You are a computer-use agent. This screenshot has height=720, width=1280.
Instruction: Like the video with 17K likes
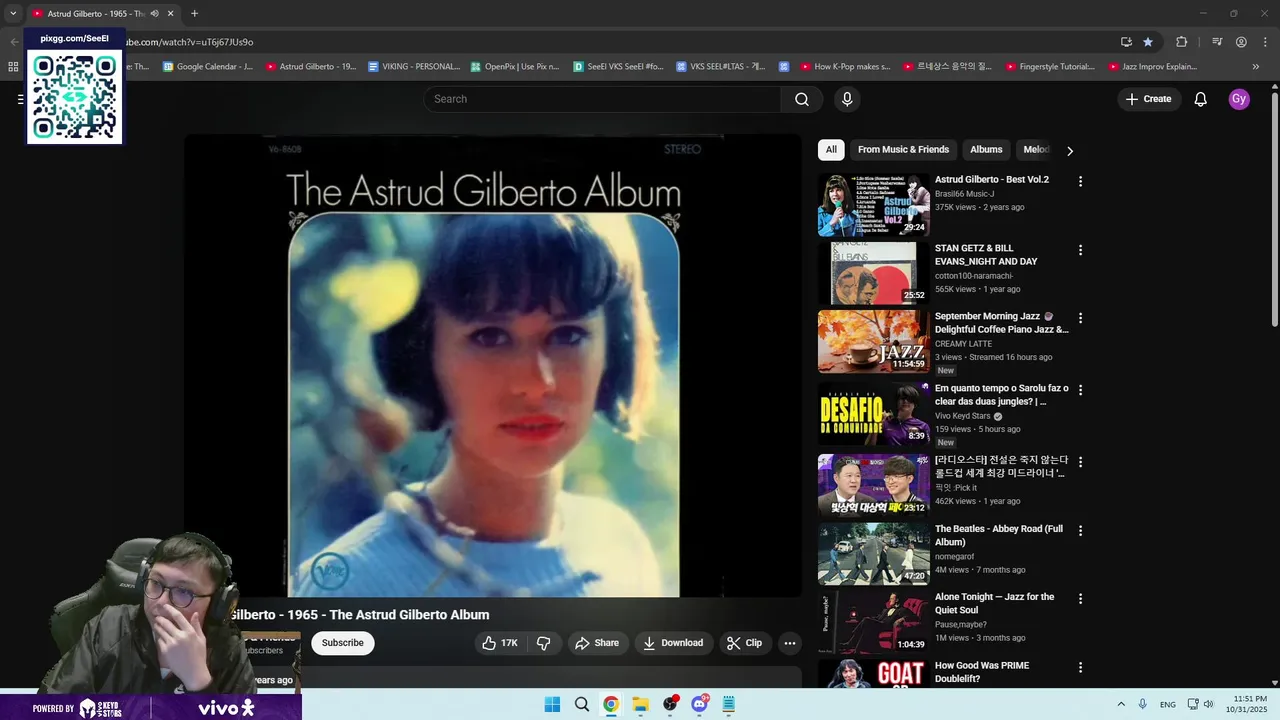tap(500, 643)
